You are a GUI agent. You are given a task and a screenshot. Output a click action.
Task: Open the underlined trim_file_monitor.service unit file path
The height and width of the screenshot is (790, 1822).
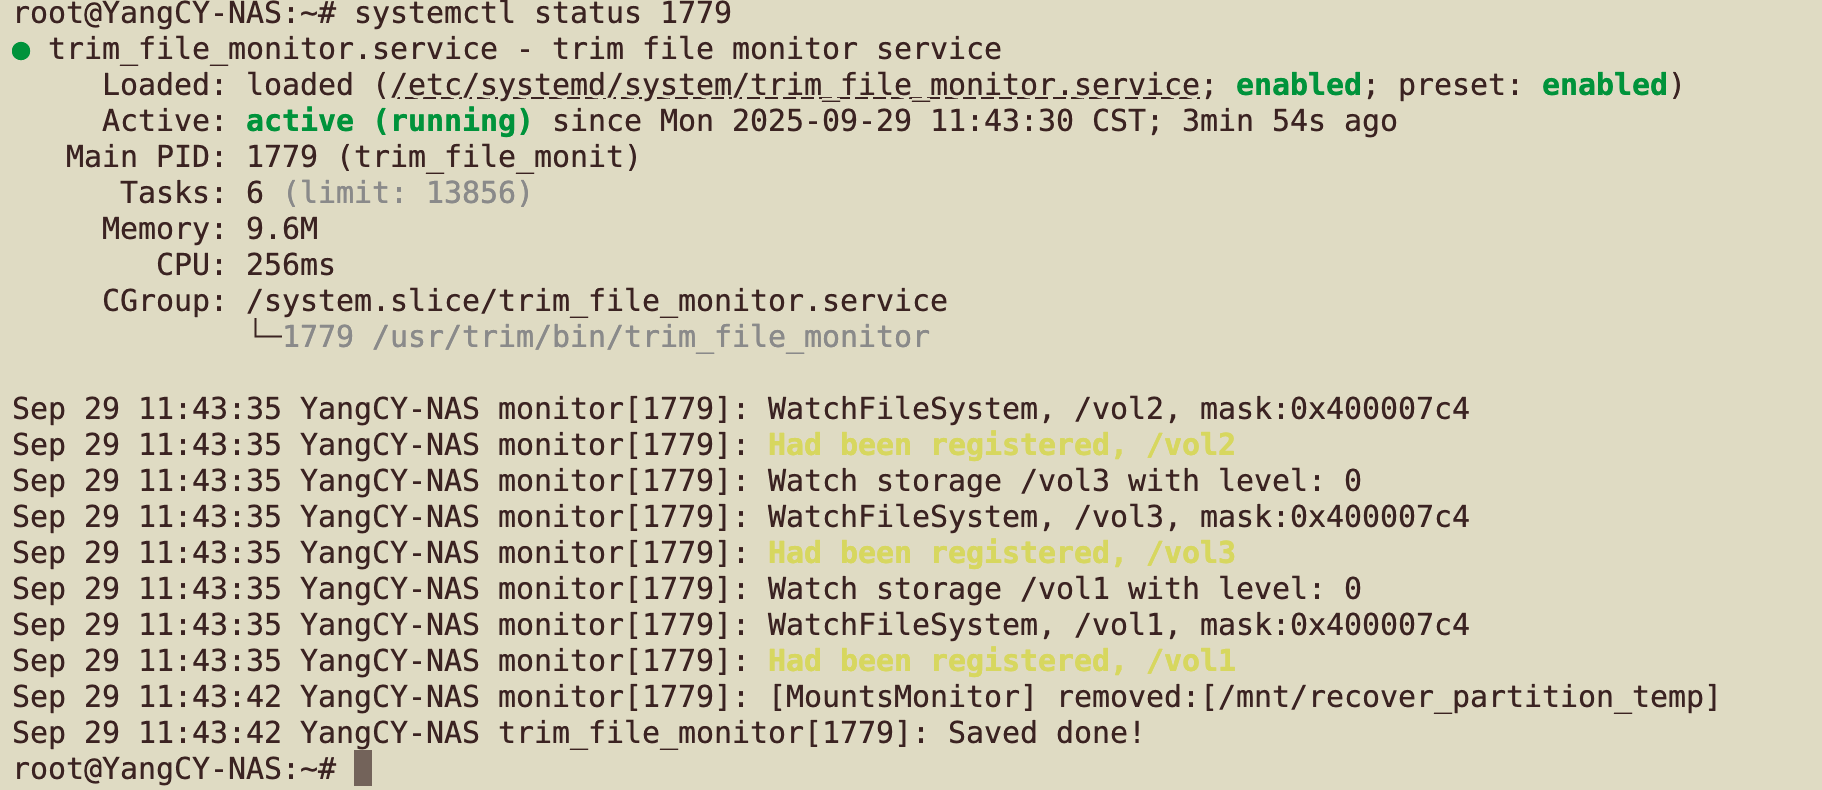click(x=795, y=86)
